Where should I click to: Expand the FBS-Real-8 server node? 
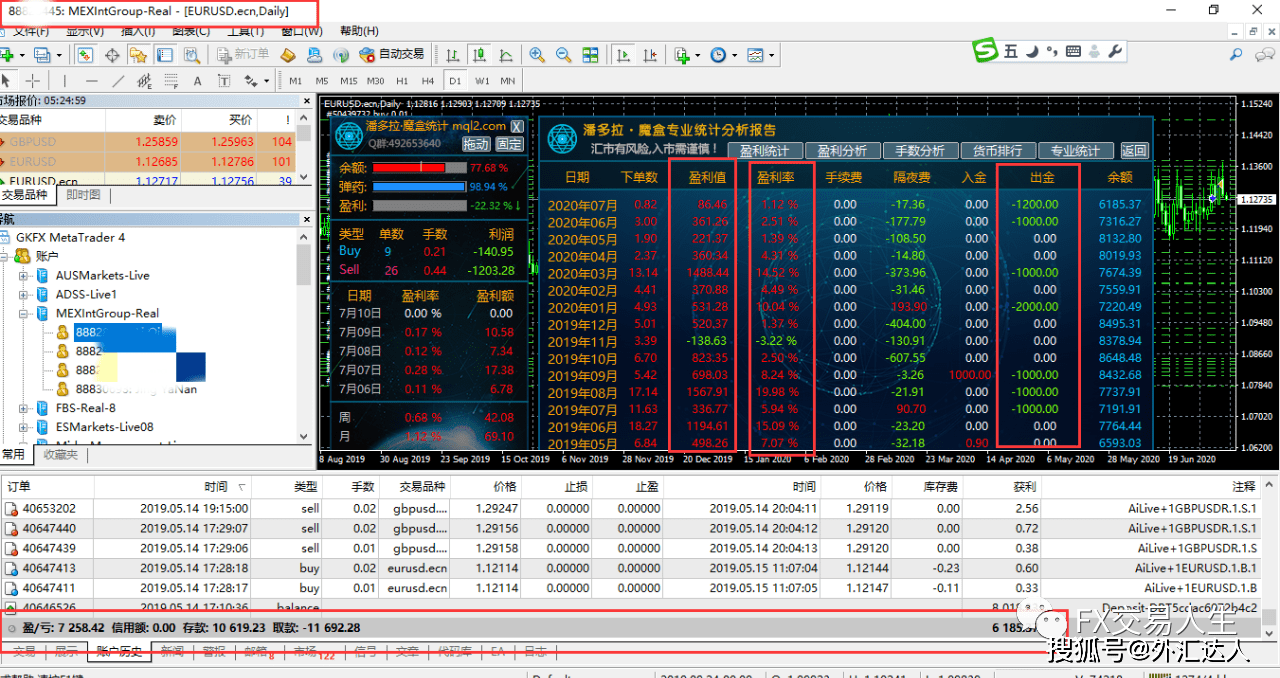(23, 408)
